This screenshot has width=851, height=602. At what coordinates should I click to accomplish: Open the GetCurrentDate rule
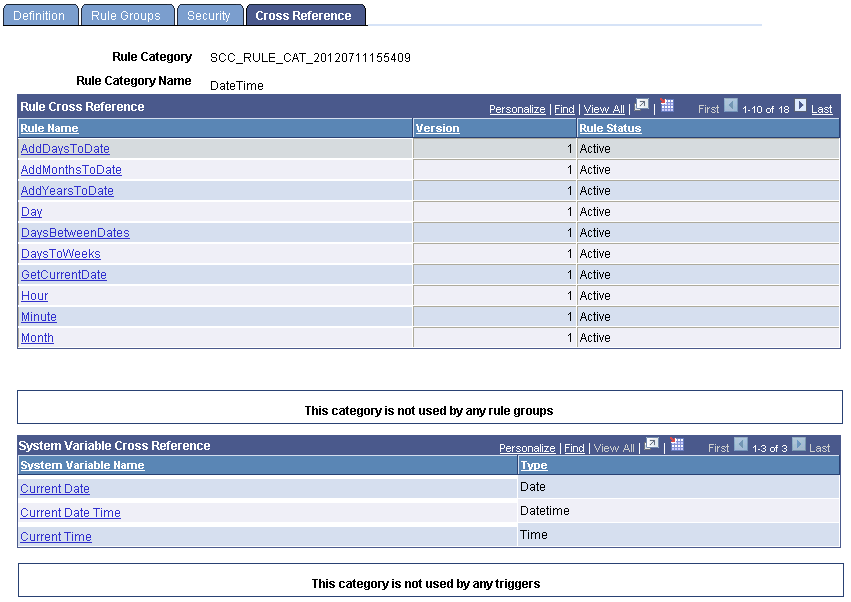(x=63, y=274)
